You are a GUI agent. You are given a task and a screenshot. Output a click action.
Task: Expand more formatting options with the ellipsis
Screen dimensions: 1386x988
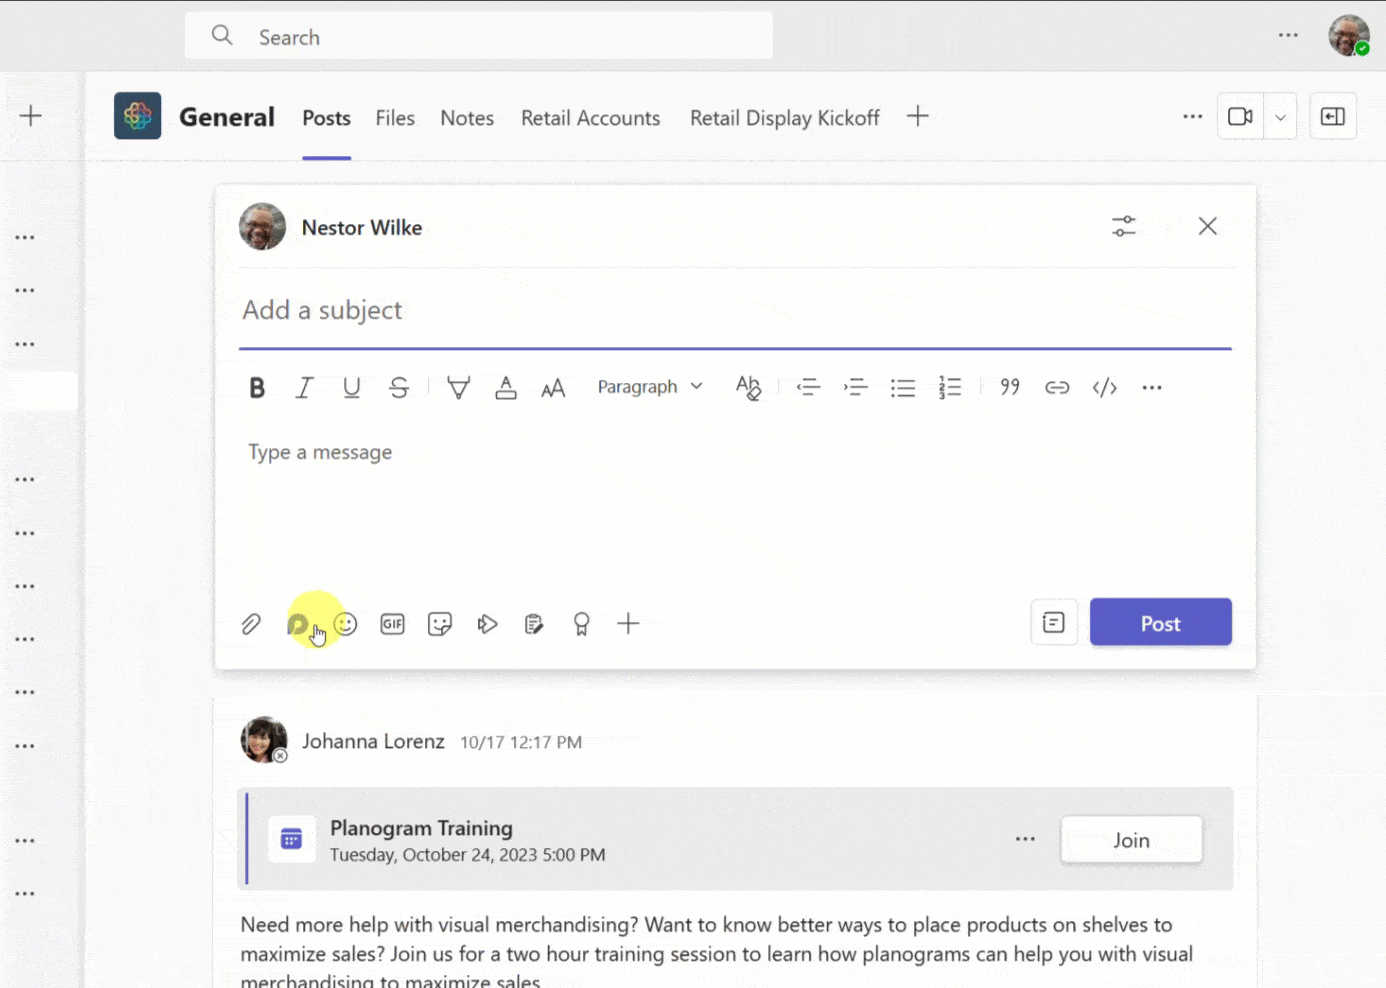point(1151,387)
